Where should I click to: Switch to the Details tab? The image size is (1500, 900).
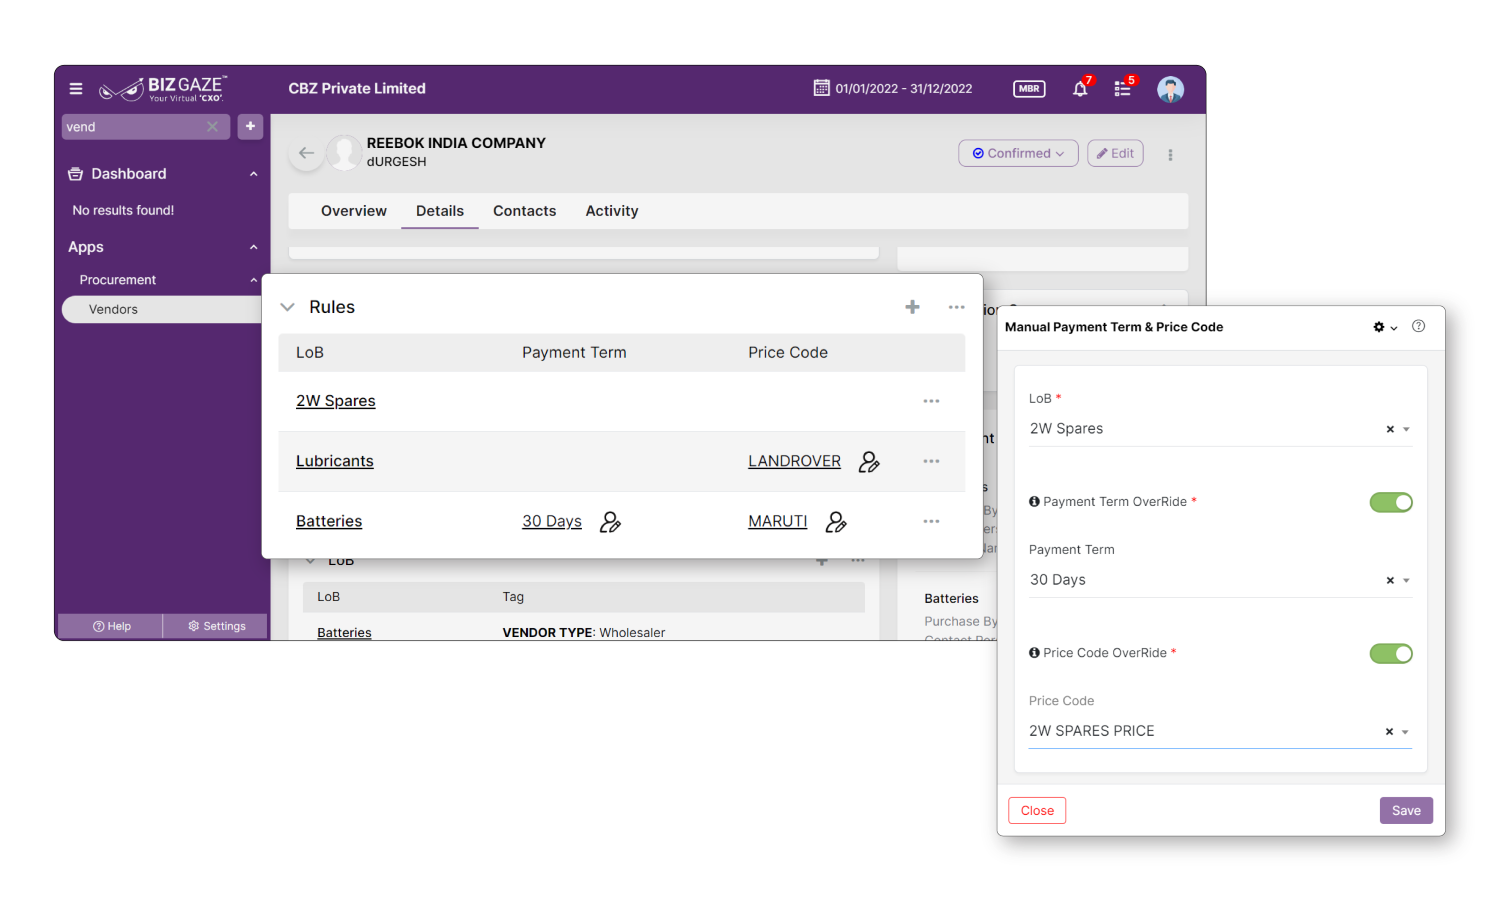tap(440, 211)
